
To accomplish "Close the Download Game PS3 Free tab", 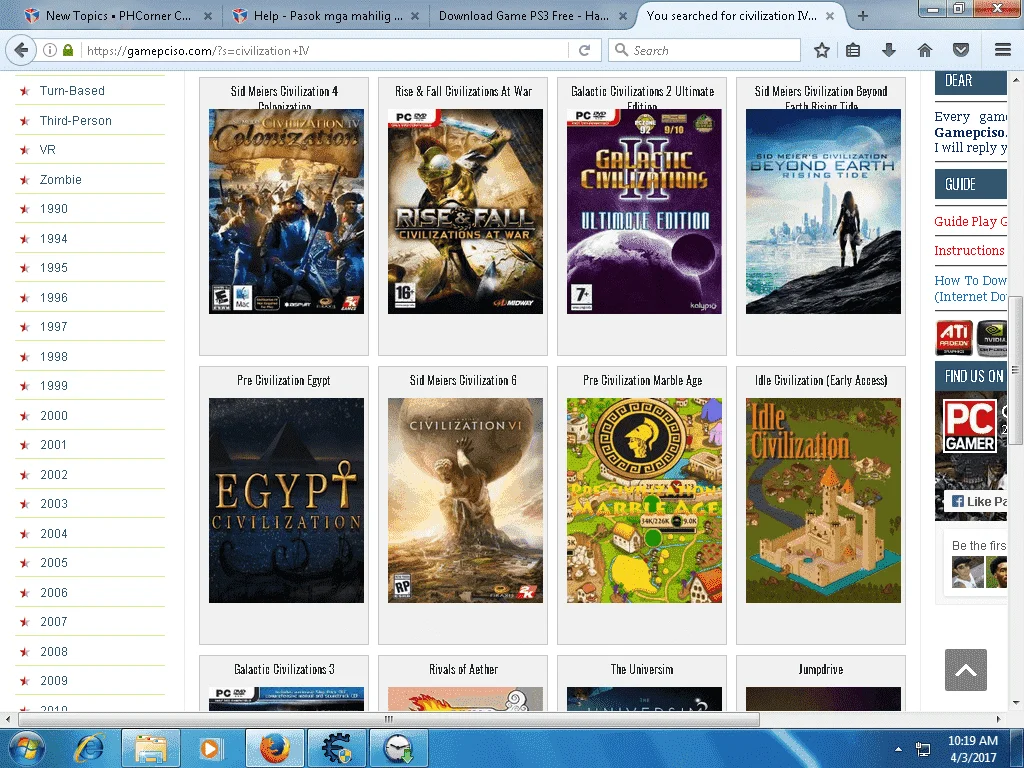I will [x=622, y=16].
